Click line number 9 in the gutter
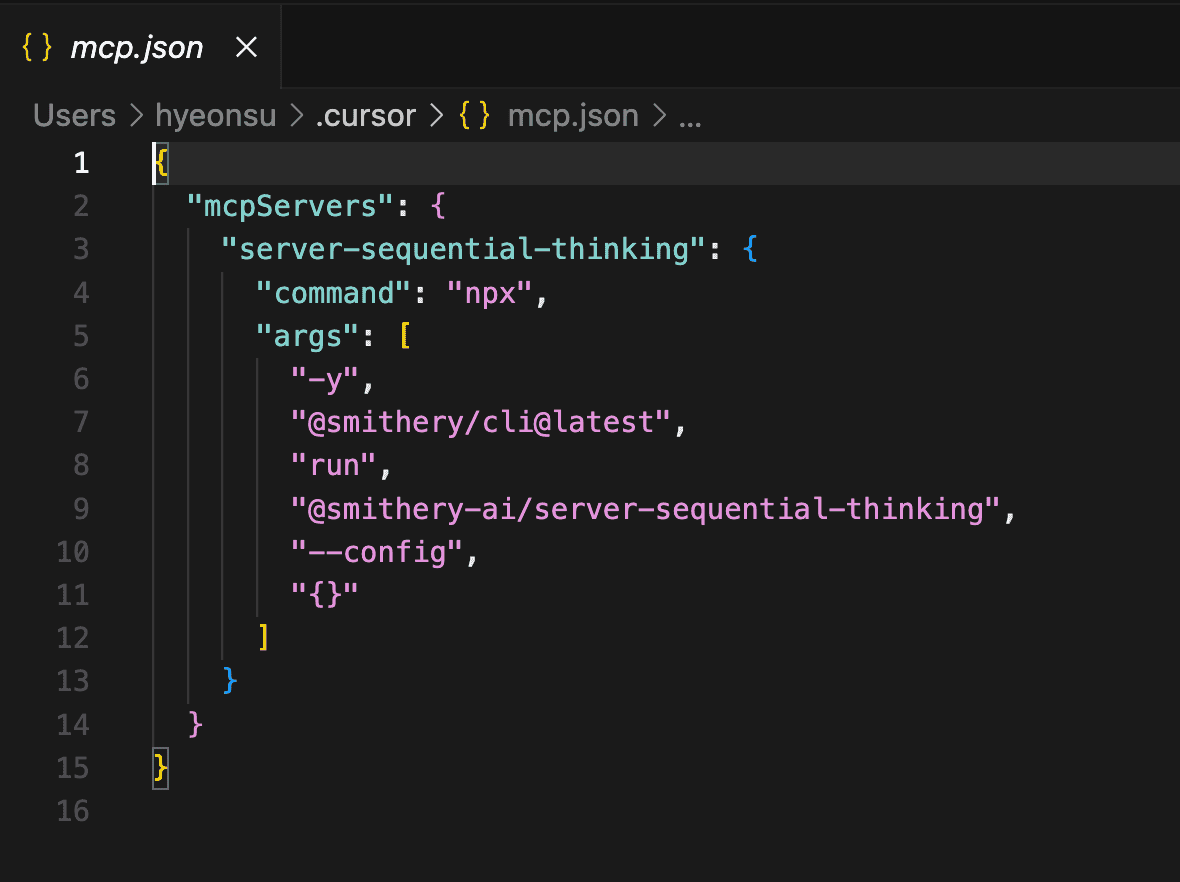 (x=81, y=509)
